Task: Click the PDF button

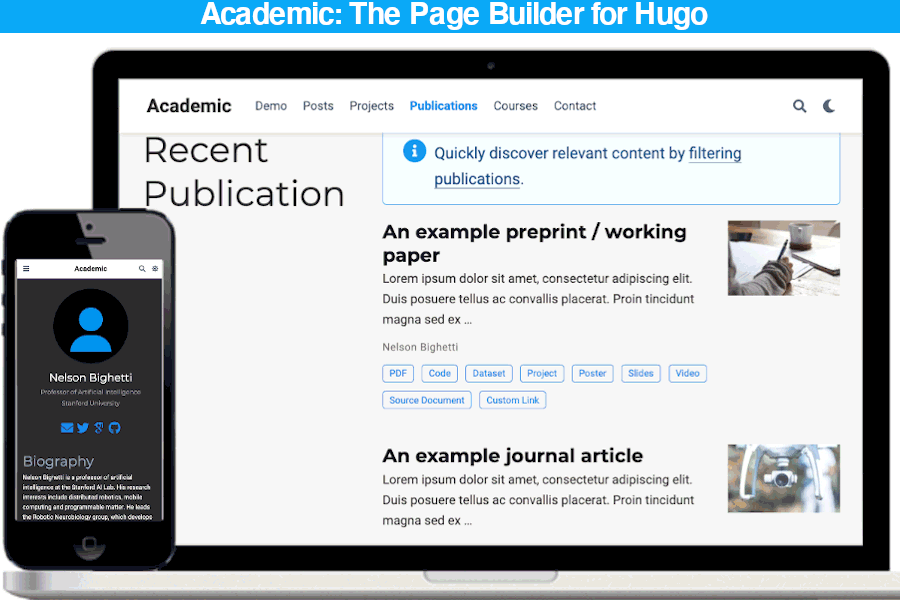Action: tap(398, 373)
